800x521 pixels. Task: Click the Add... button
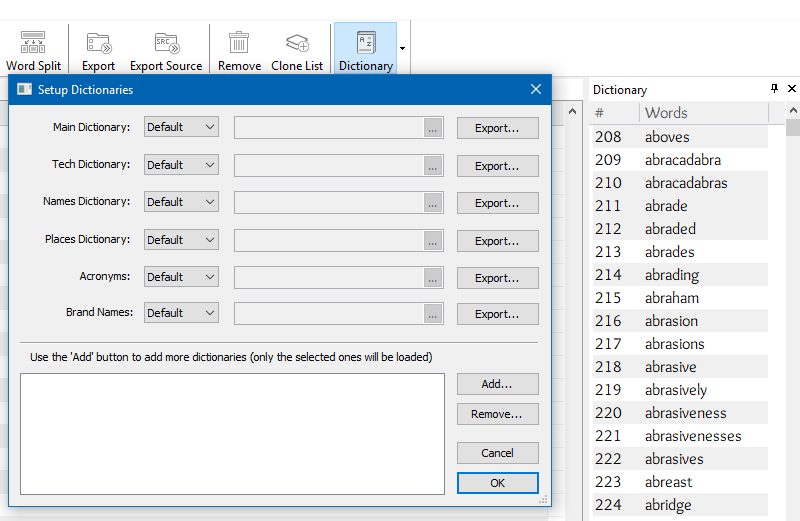click(497, 384)
